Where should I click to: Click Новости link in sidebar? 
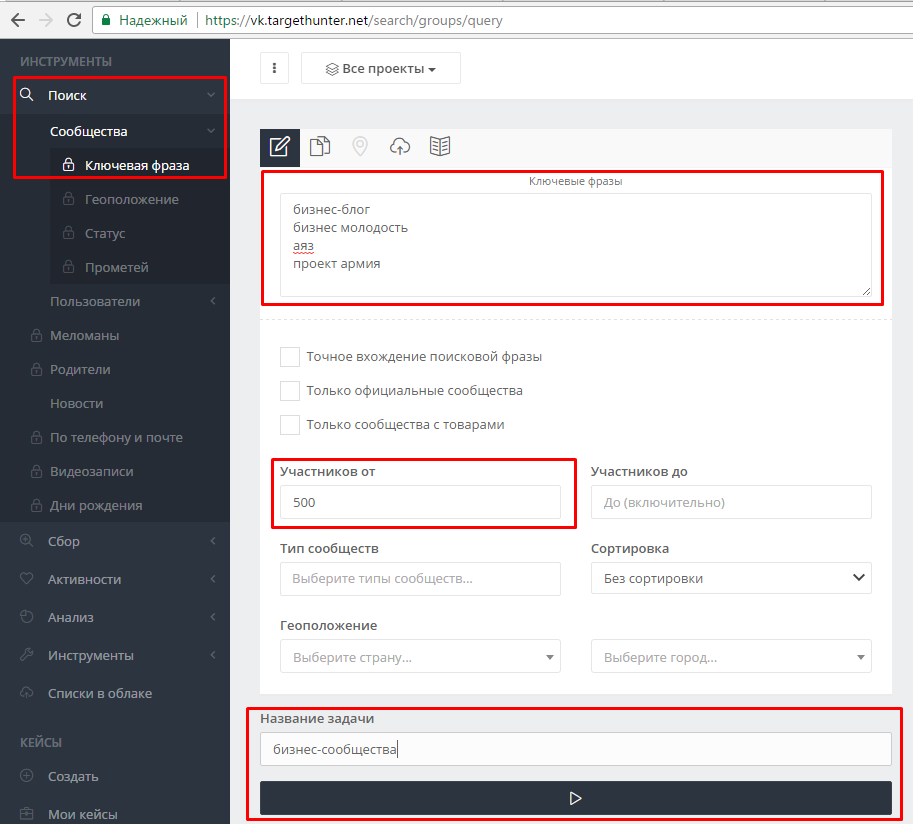pyautogui.click(x=77, y=403)
